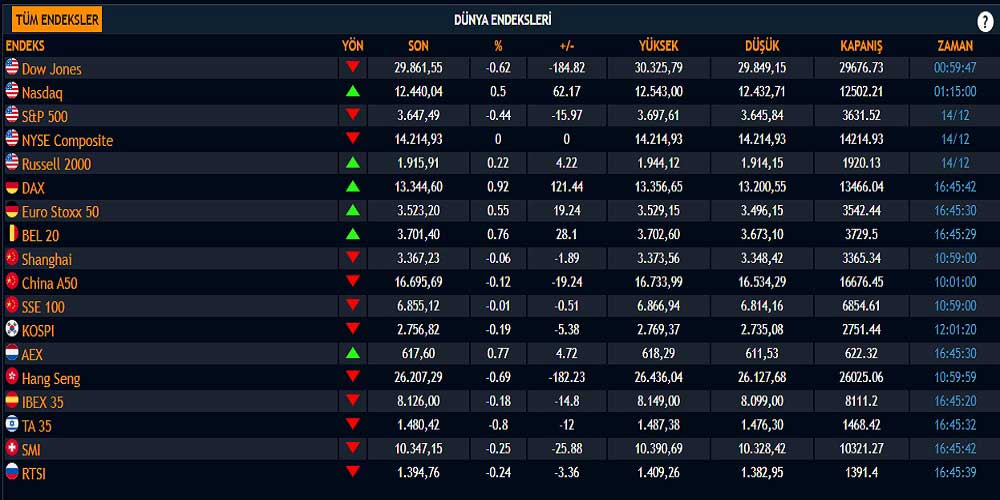Open the Shanghai index link

tap(47, 260)
